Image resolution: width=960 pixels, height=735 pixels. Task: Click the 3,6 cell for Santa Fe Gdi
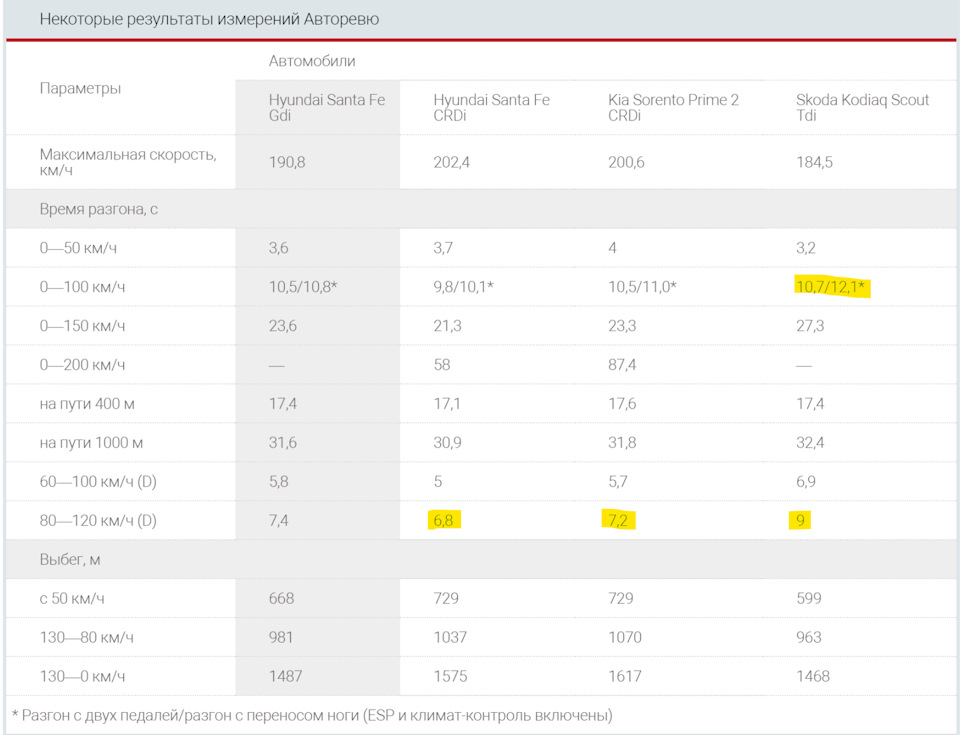coord(279,248)
